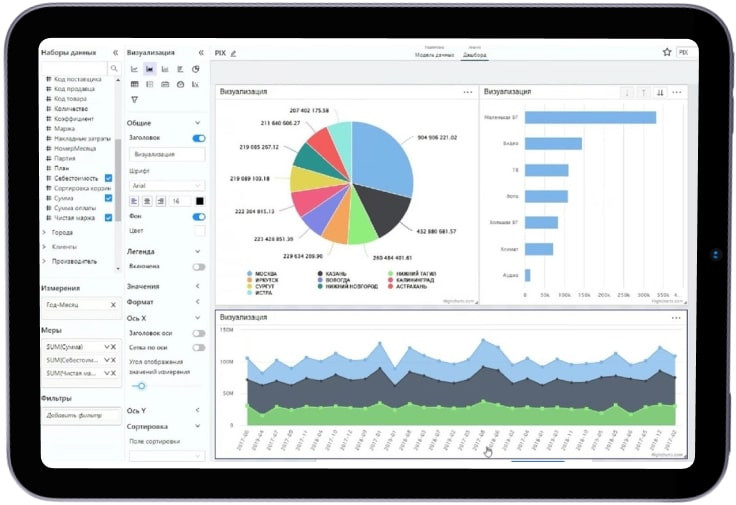
Task: Uncheck the Себестоимость checkbox
Action: [108, 178]
